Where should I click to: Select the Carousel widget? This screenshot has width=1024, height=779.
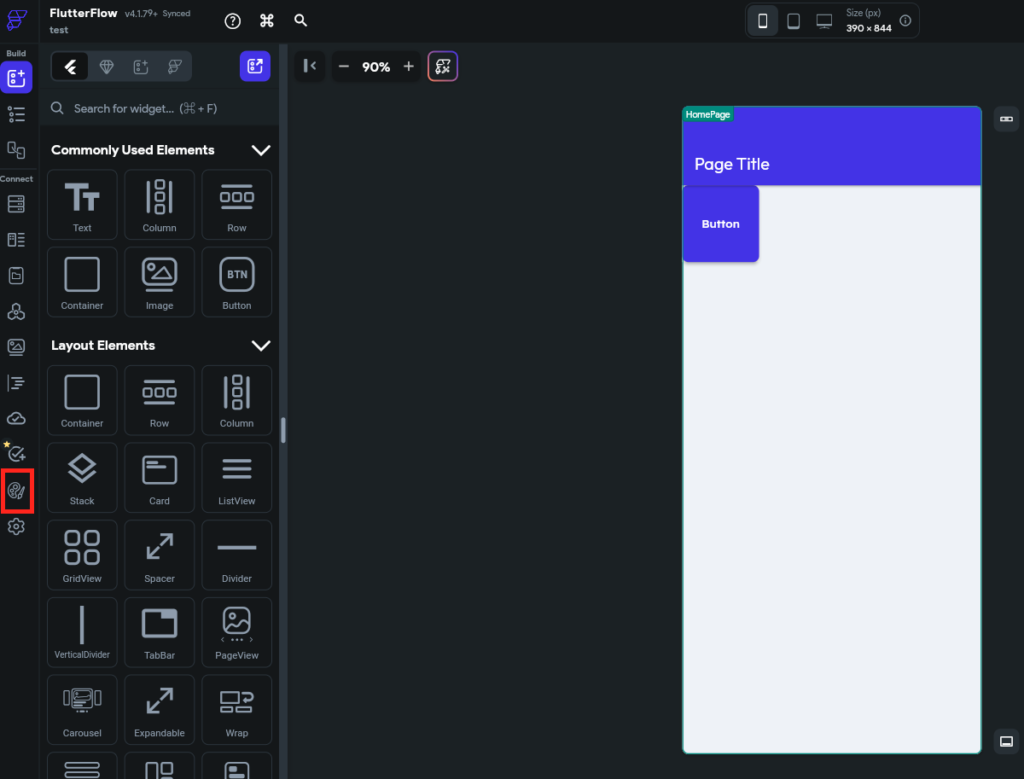[82, 710]
